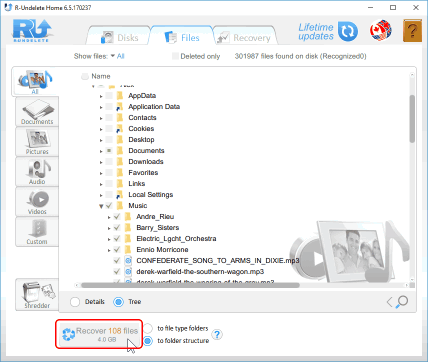Click the R-Undelete logo
Viewport: 428px width, 362px height.
tap(32, 31)
